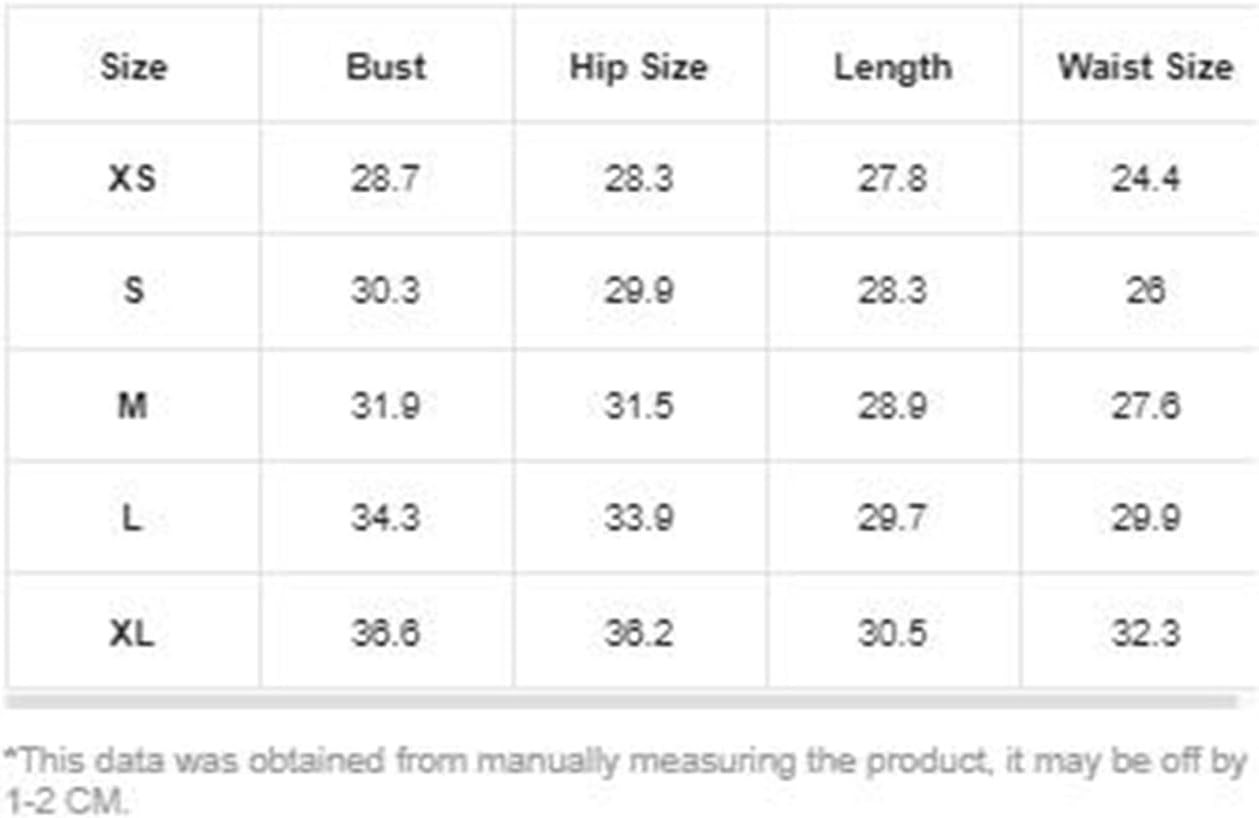Select the M size row label
Image resolution: width=1259 pixels, height=818 pixels.
pyautogui.click(x=133, y=405)
